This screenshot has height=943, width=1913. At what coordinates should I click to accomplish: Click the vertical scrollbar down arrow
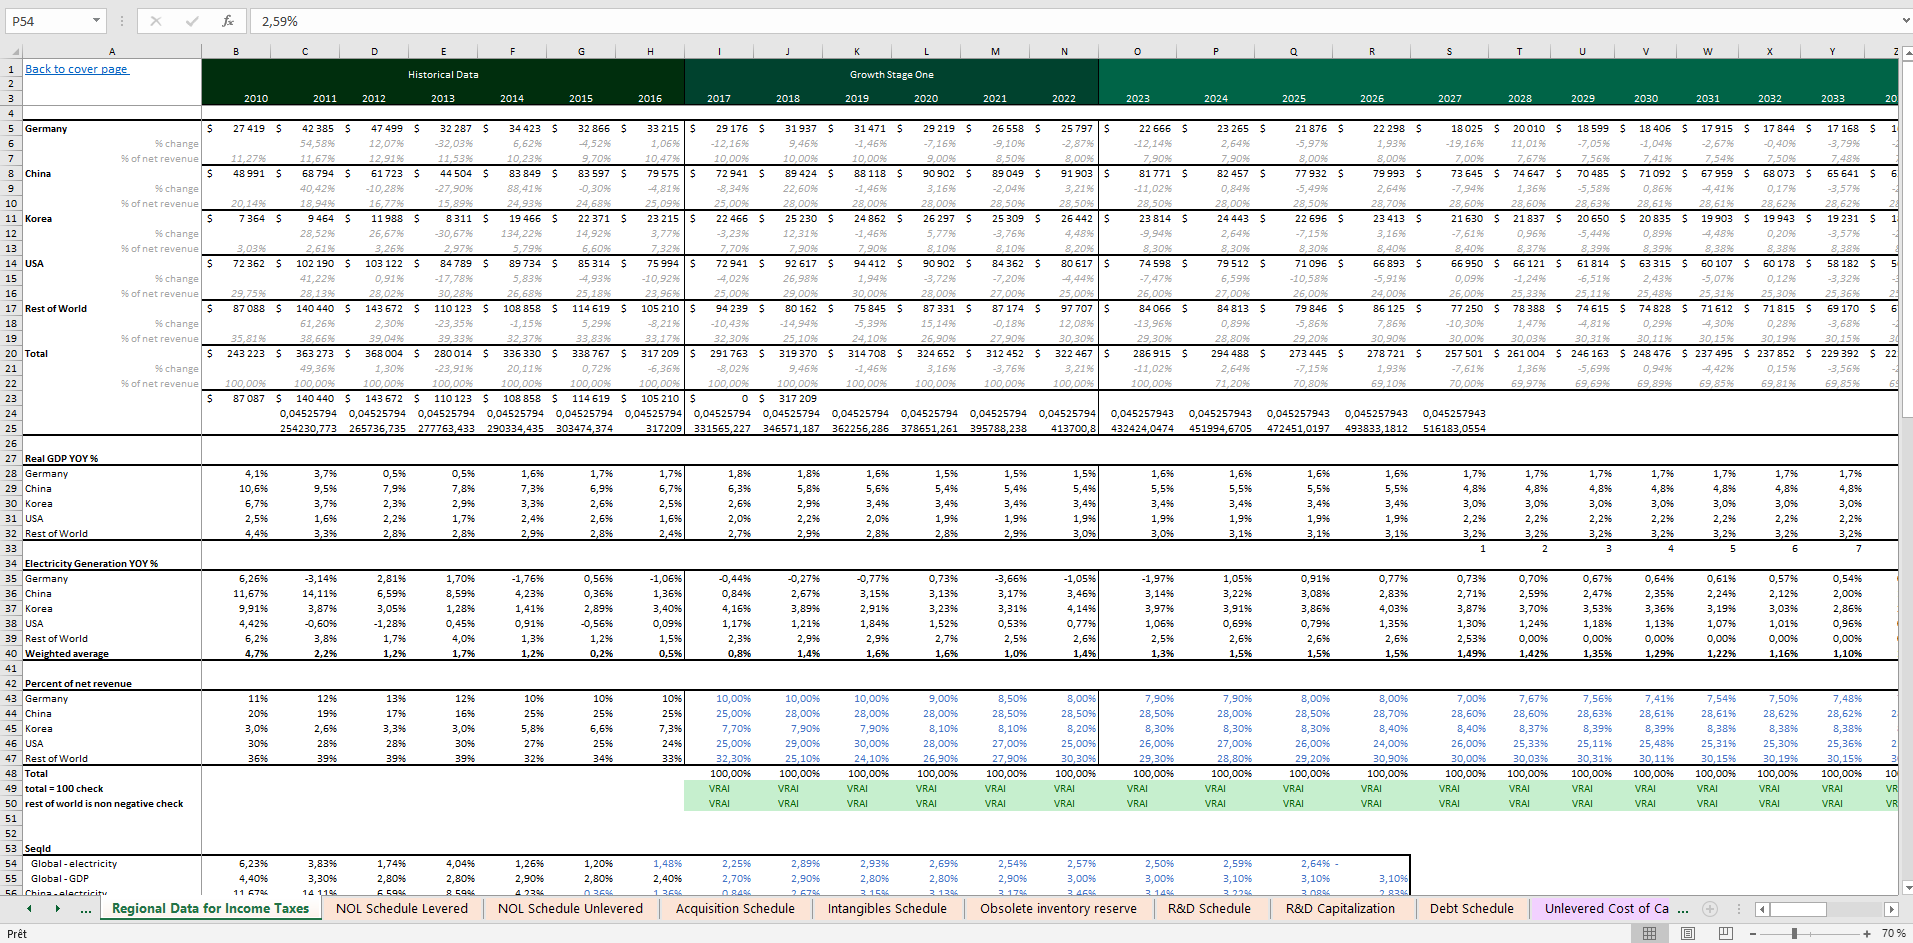1906,887
